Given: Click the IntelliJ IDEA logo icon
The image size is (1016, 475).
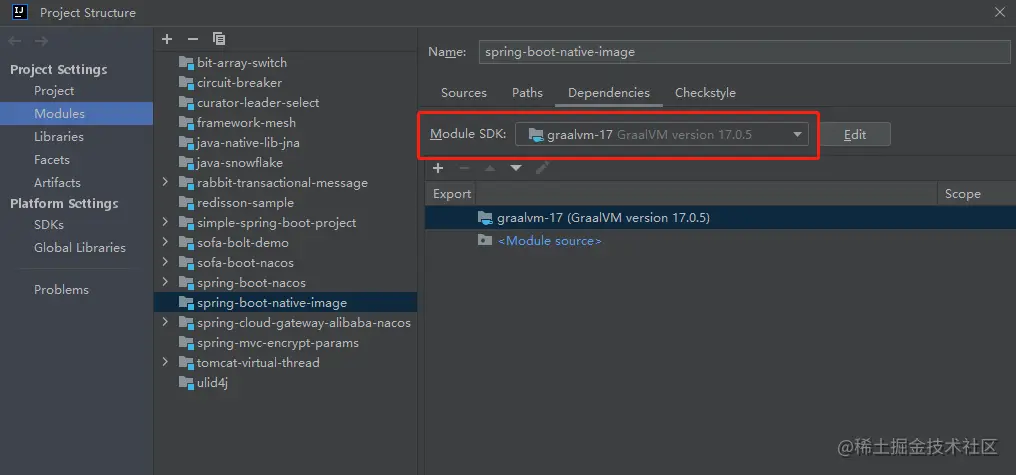Looking at the screenshot, I should (x=21, y=12).
